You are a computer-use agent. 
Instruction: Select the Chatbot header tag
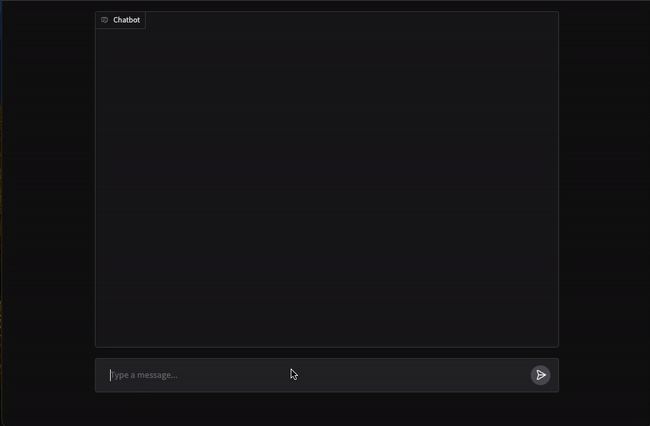pyautogui.click(x=121, y=20)
